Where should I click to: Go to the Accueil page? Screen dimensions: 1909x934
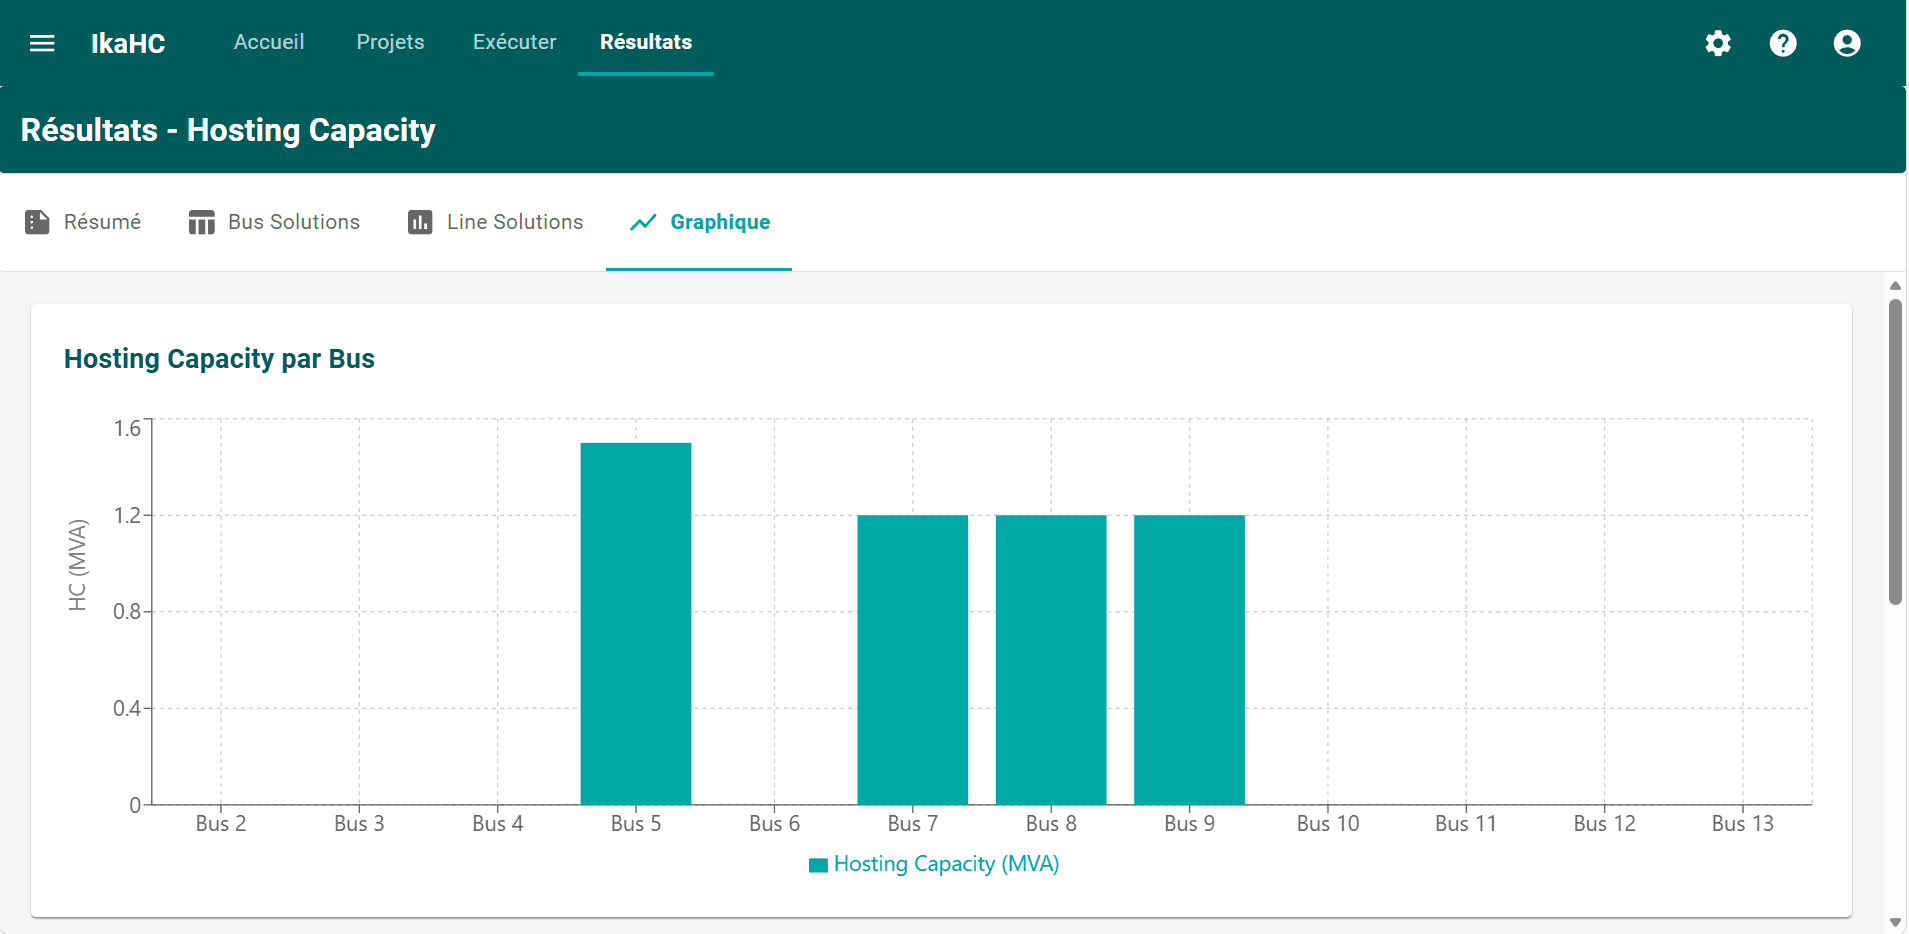coord(269,42)
